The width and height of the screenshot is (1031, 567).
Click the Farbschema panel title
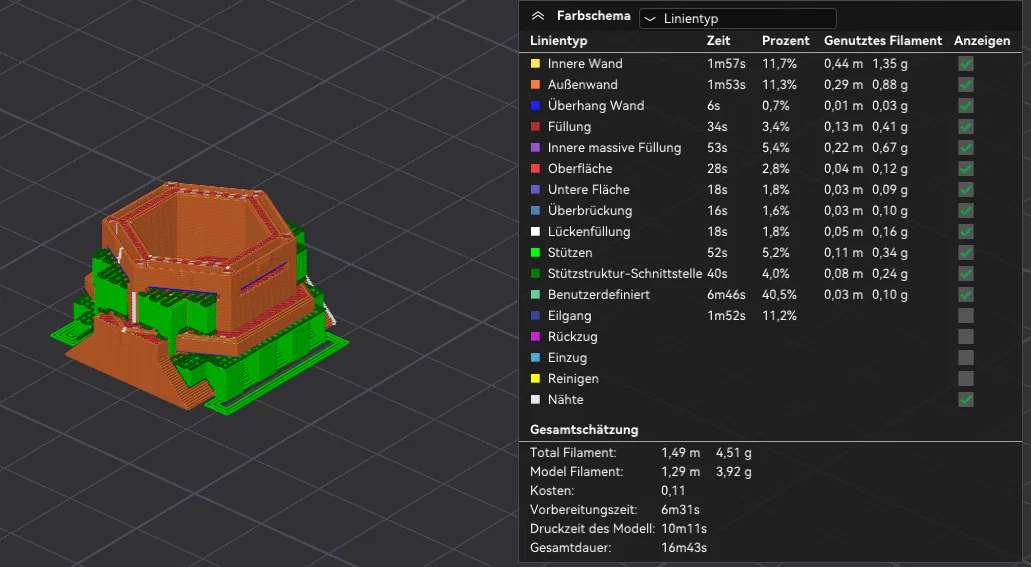click(594, 16)
